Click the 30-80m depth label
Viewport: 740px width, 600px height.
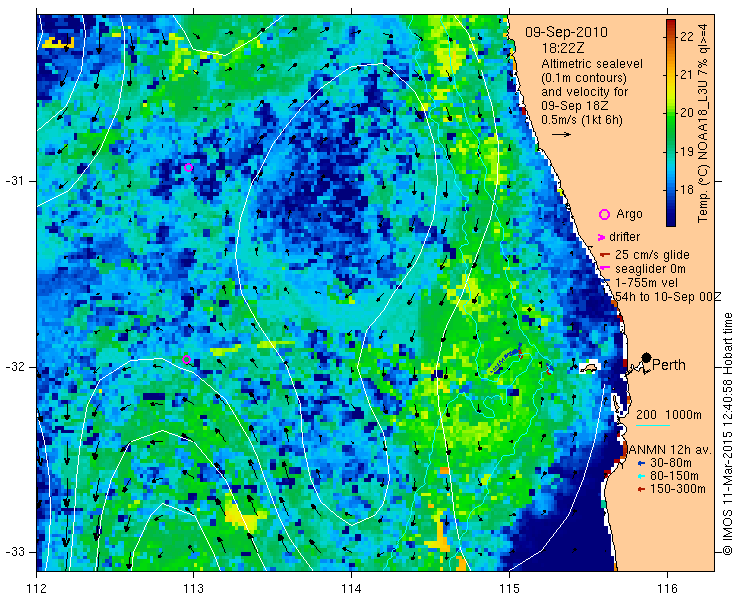click(671, 463)
